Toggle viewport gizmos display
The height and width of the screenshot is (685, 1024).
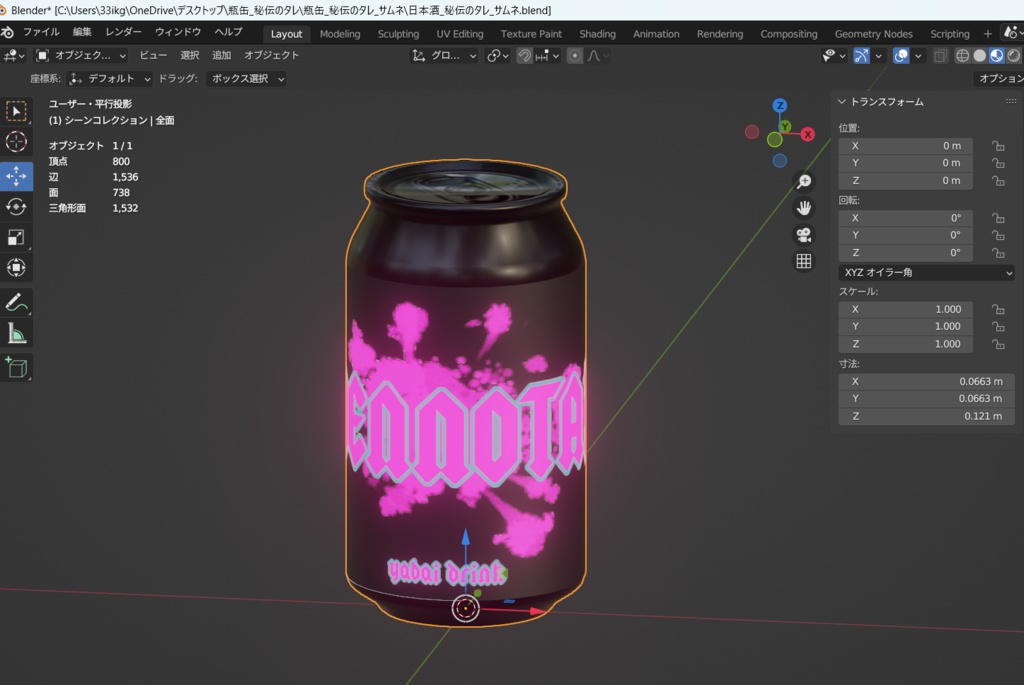coord(861,56)
